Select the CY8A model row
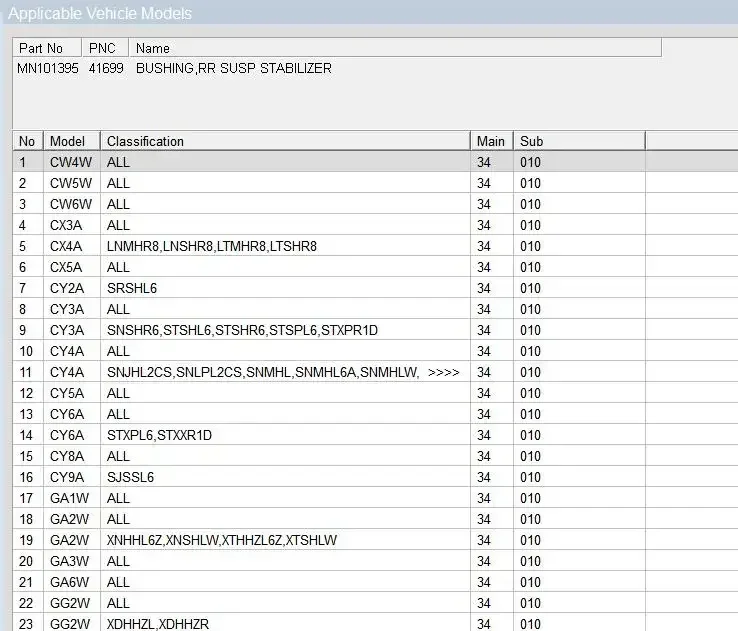The height and width of the screenshot is (631, 738). tap(376, 456)
